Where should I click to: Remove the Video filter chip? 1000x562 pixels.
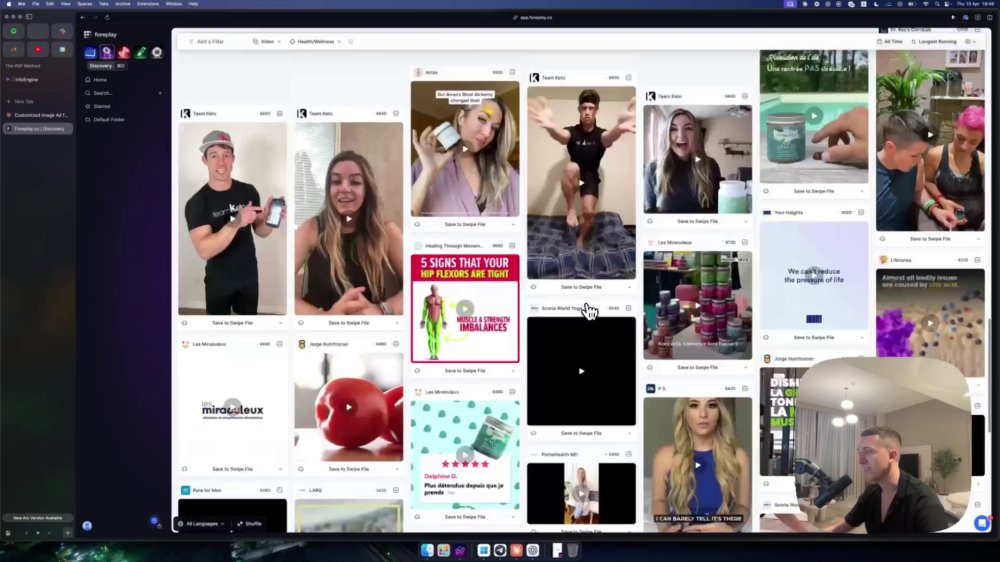[279, 41]
